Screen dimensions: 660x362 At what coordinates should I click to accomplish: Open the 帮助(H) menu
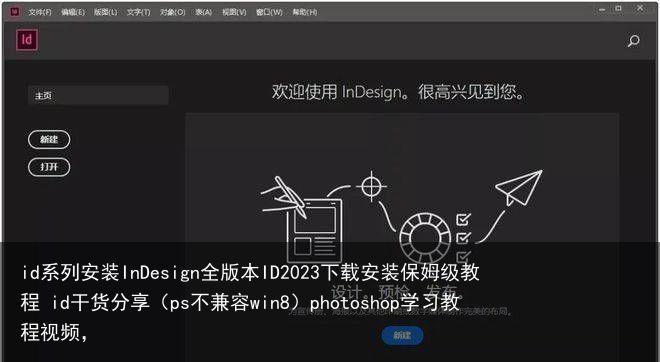pyautogui.click(x=305, y=12)
